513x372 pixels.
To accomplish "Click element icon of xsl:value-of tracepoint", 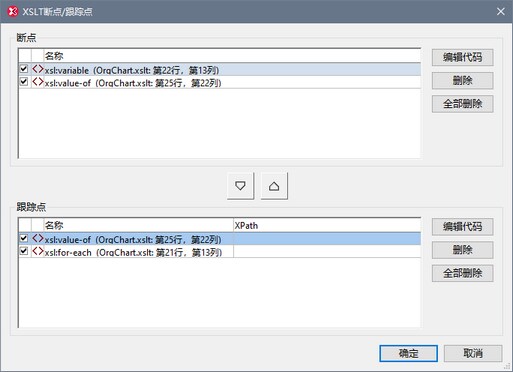I will (38, 239).
